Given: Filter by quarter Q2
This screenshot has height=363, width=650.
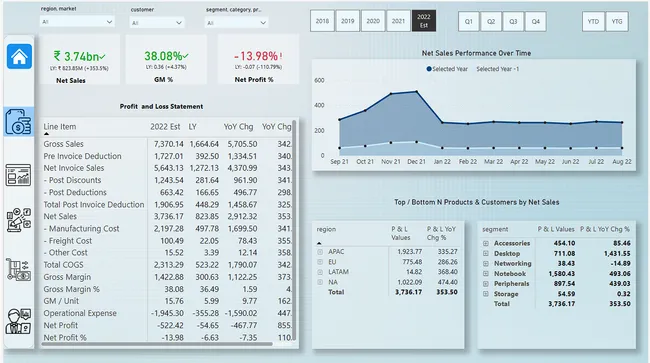Looking at the screenshot, I should click(491, 22).
